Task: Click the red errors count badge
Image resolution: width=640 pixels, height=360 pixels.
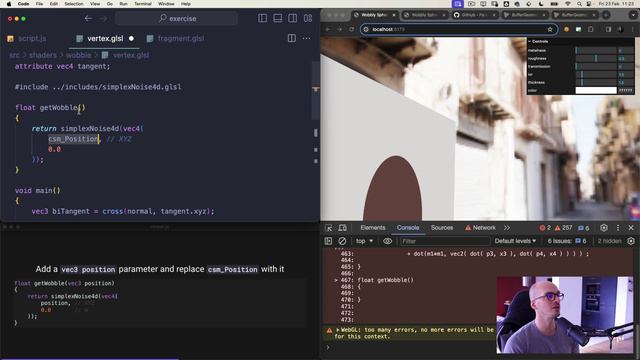Action: (x=545, y=228)
